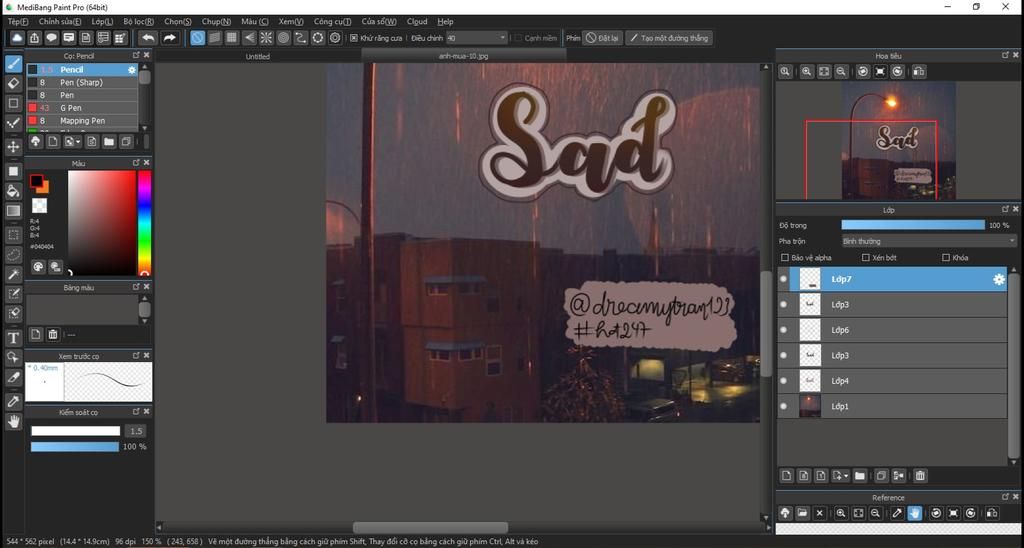The image size is (1024, 548).
Task: Enable the Xén bớt checkbox
Action: click(x=865, y=257)
